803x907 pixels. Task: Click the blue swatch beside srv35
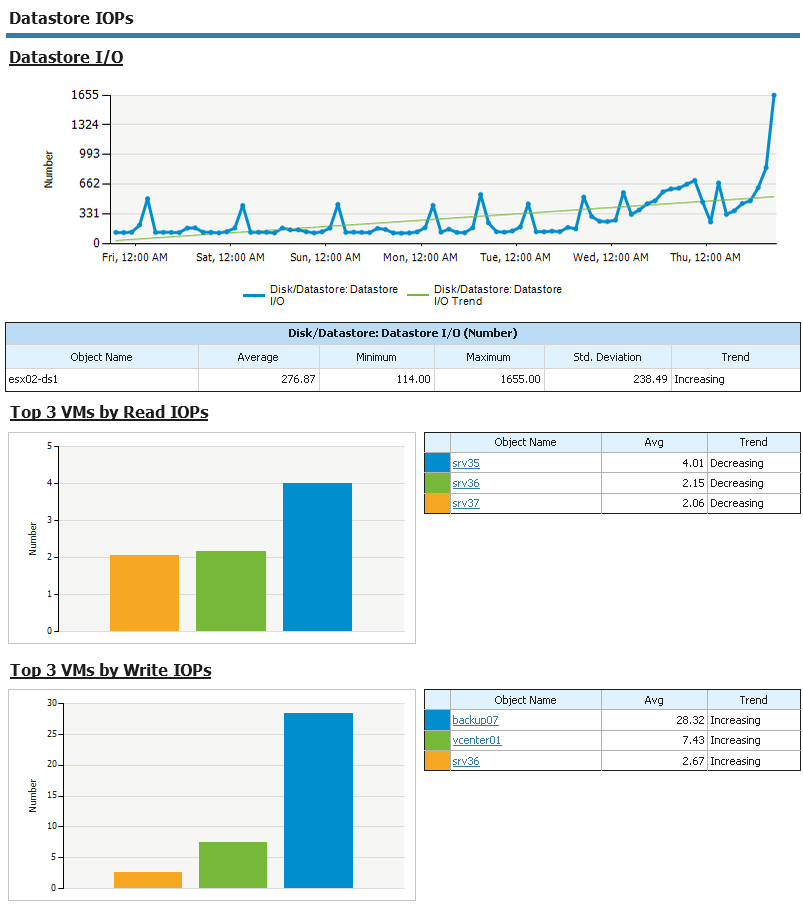tap(437, 463)
